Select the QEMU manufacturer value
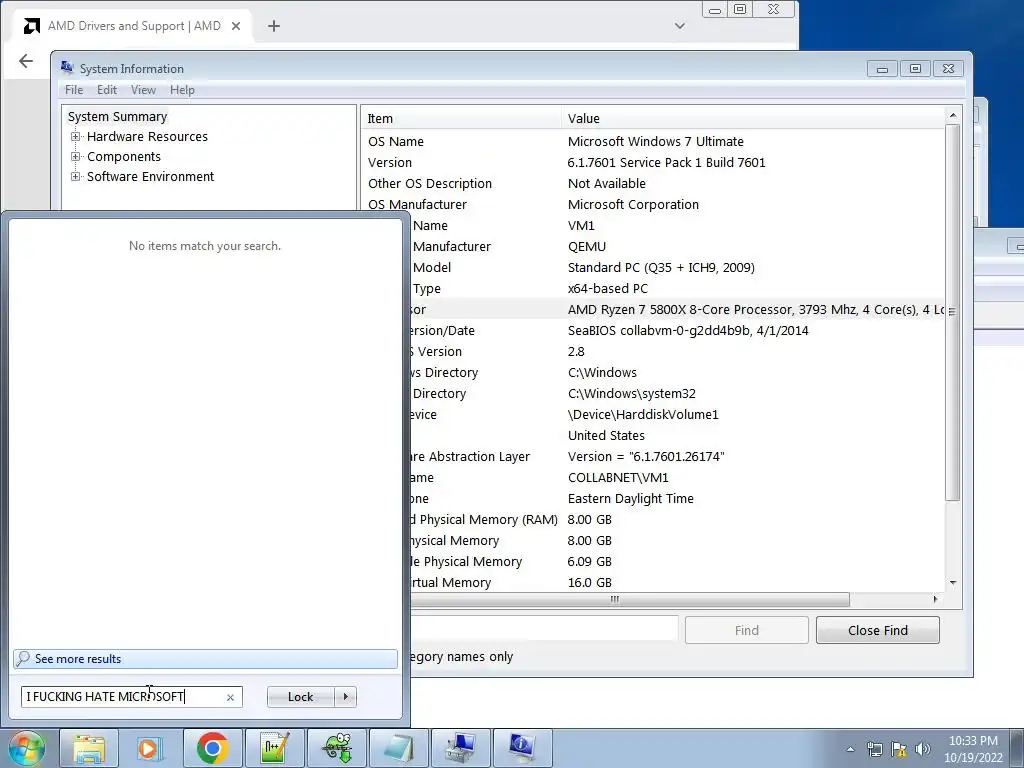The width and height of the screenshot is (1024, 768). tap(586, 247)
